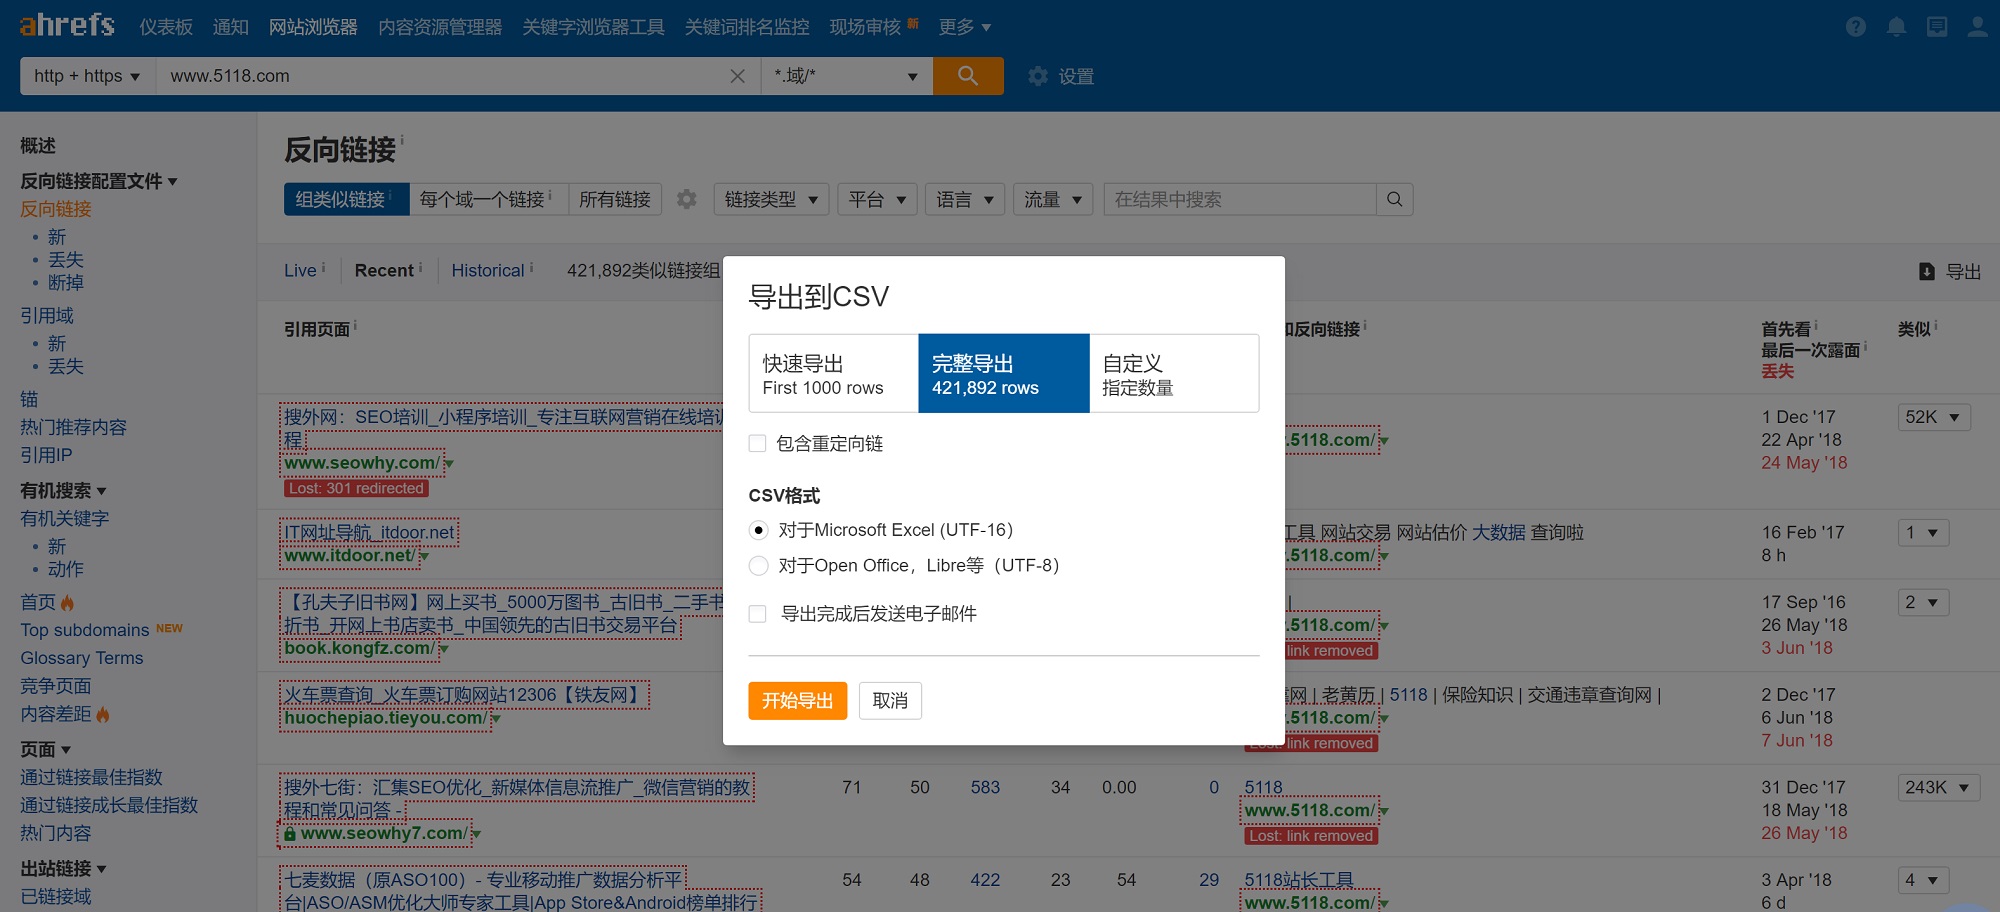Open 设置 gear settings

click(x=1061, y=76)
